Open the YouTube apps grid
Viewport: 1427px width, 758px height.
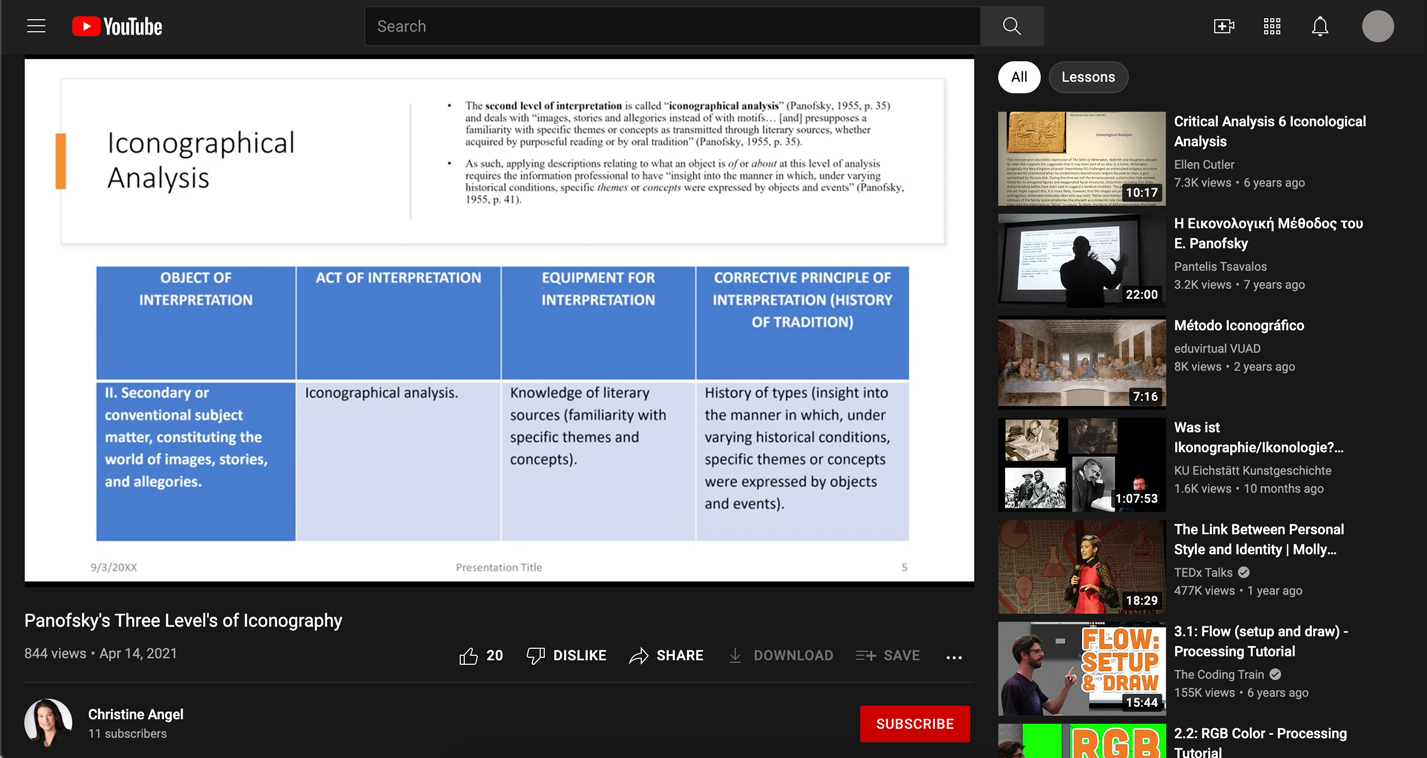pos(1272,27)
